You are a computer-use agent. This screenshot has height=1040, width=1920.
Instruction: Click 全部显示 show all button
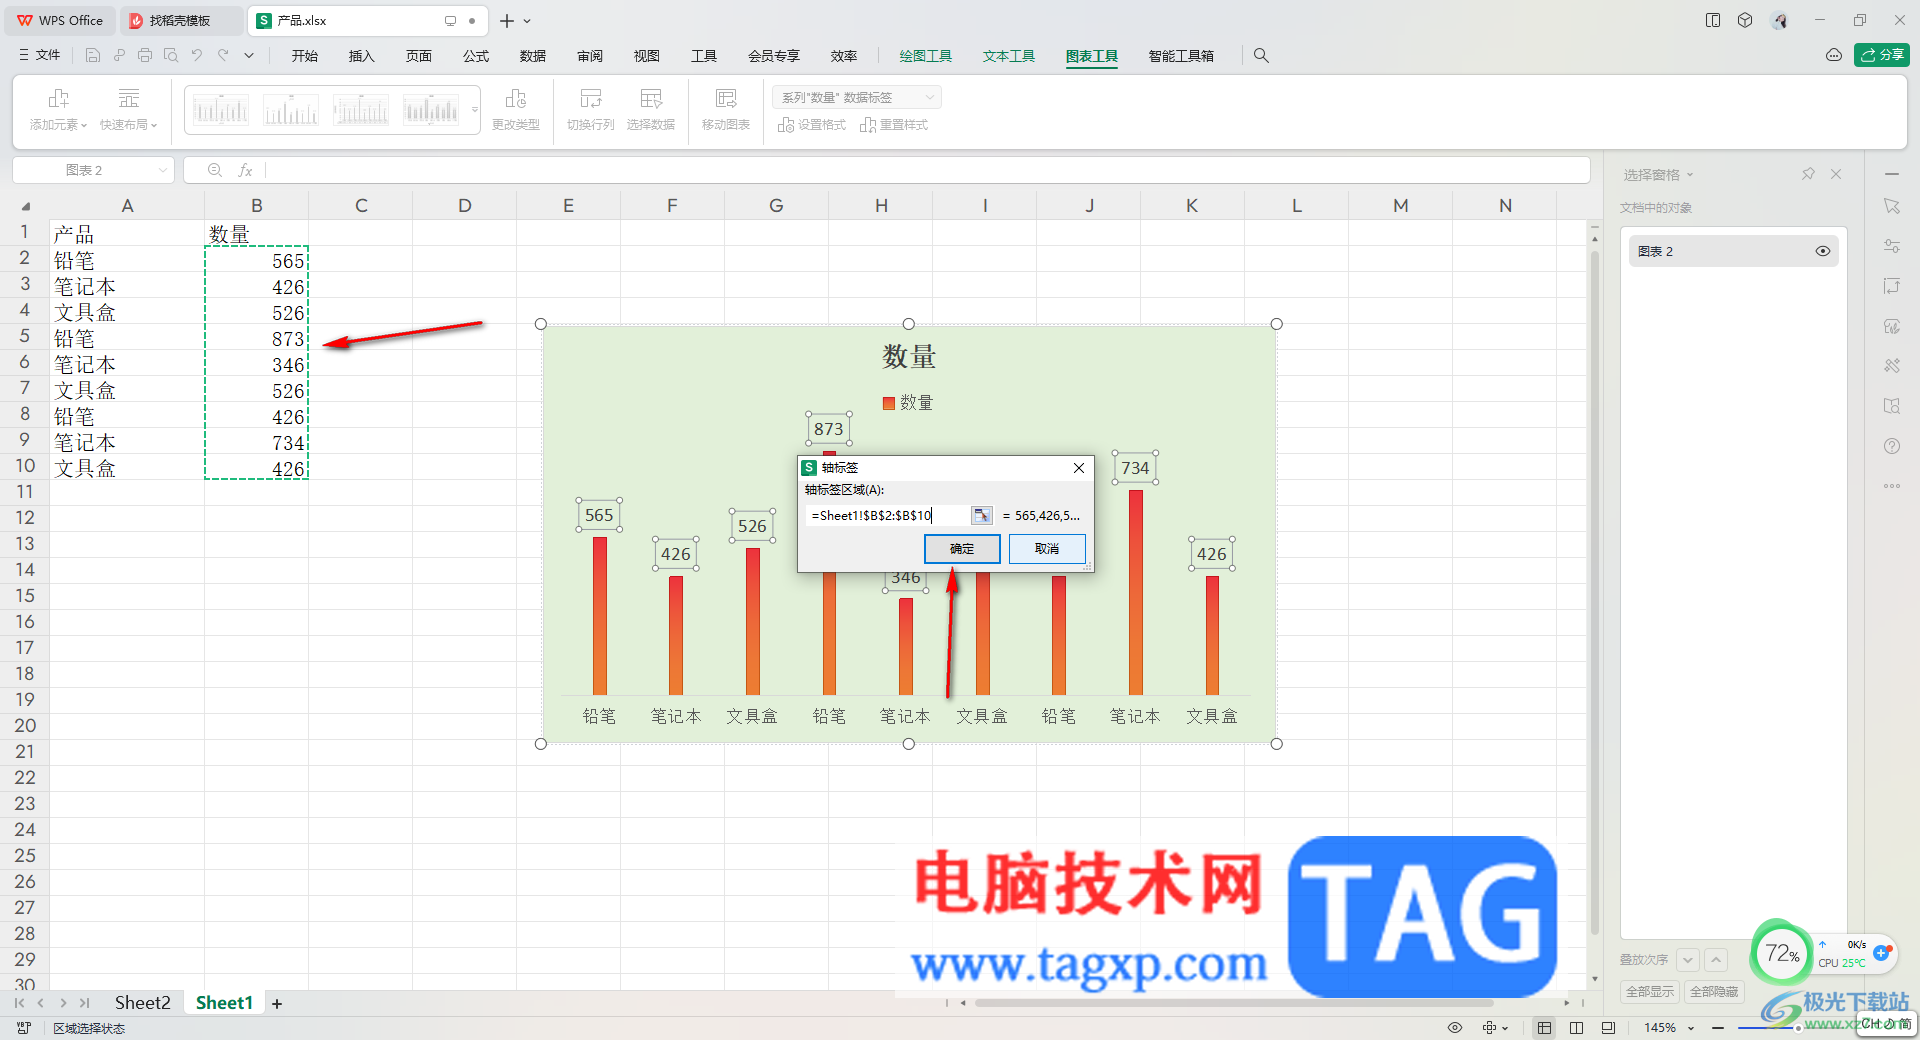point(1649,991)
